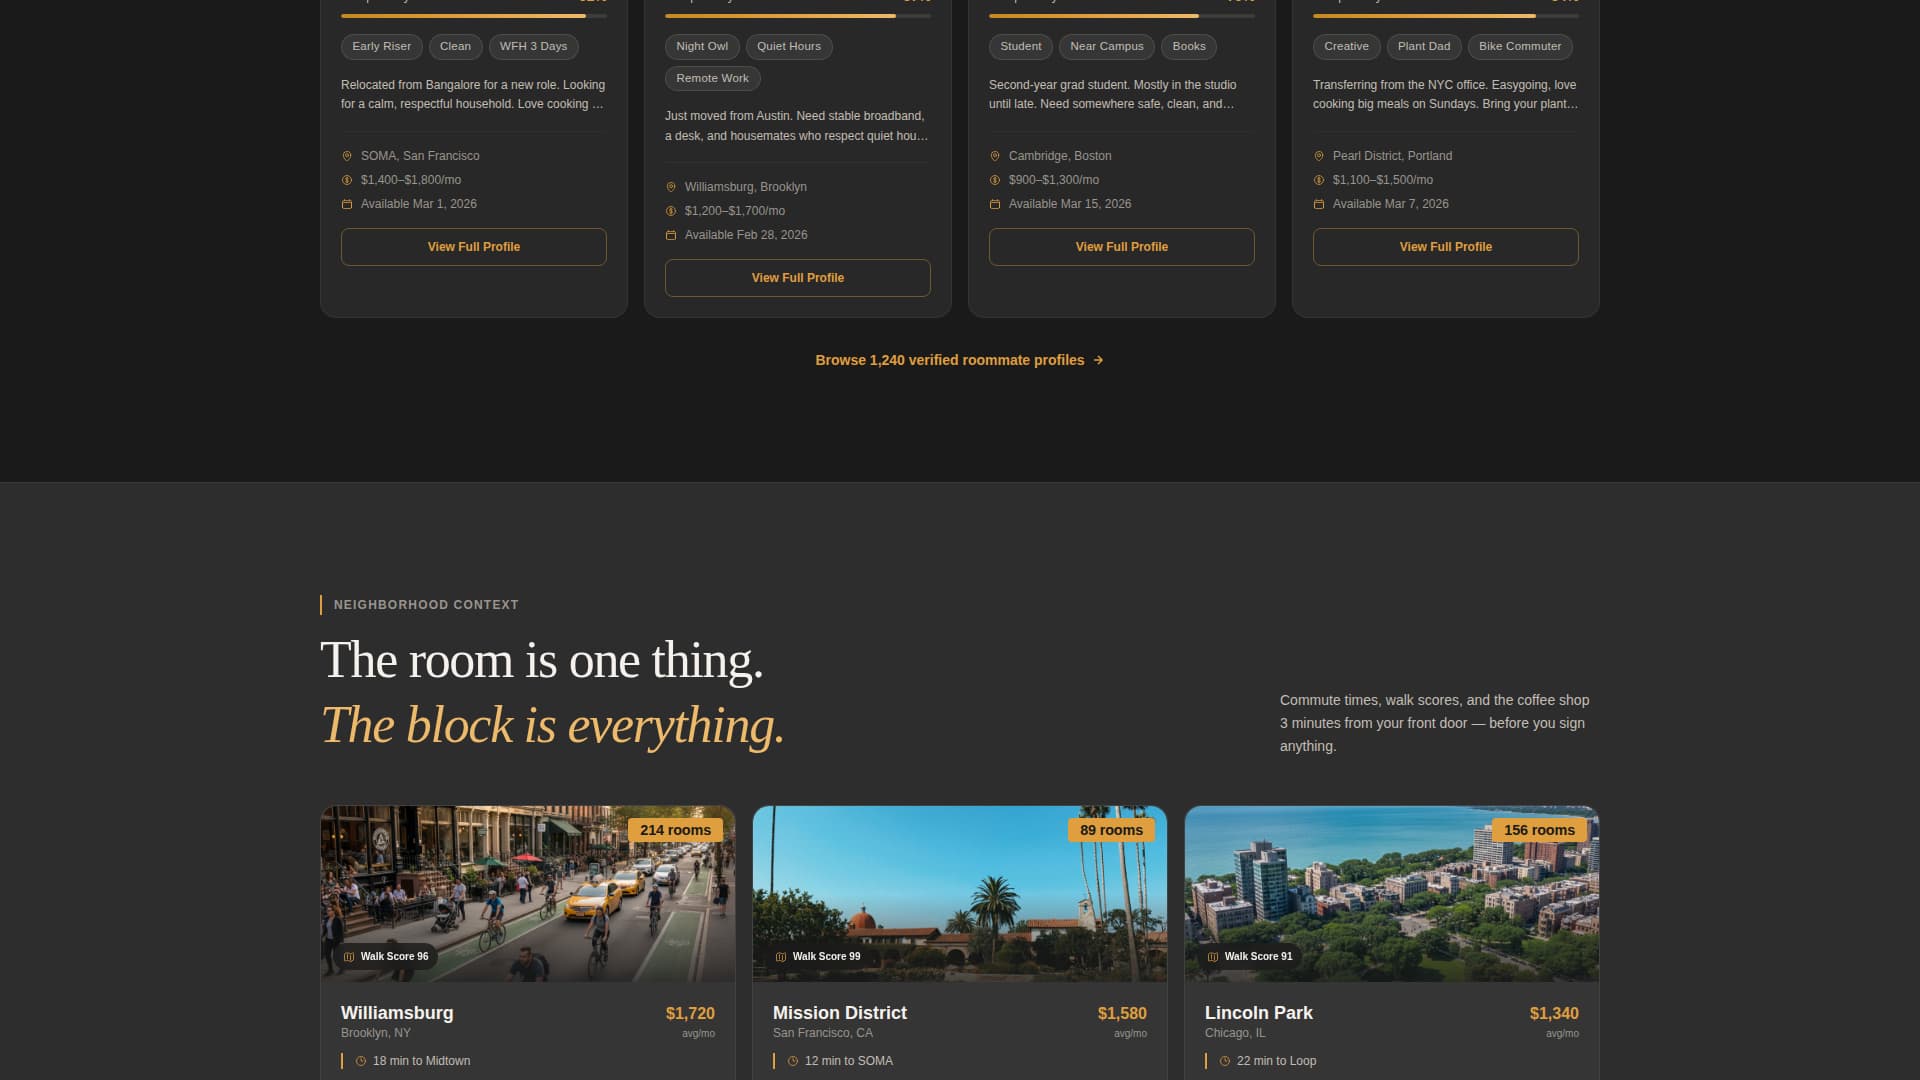Click the price icon next to $1,400–$1,800/mo
Viewport: 1920px width, 1080px height.
coord(347,180)
